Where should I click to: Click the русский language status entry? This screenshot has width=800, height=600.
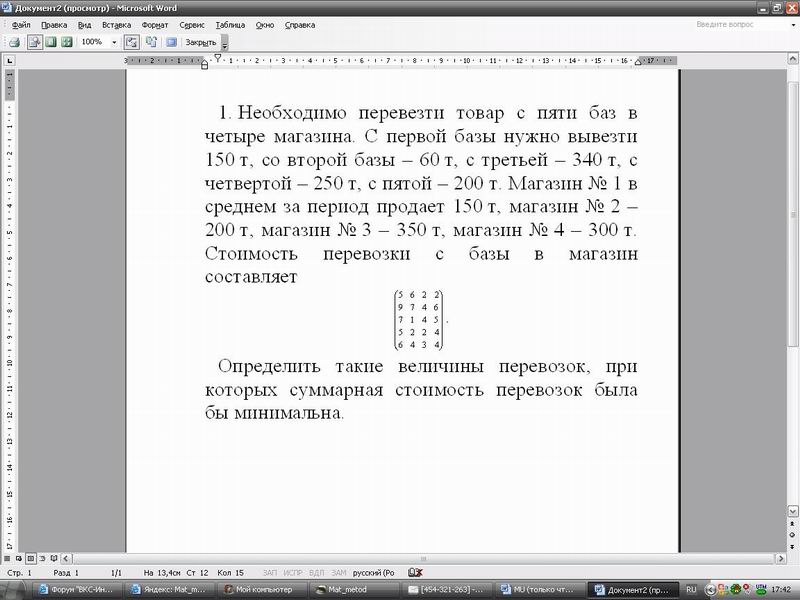[374, 573]
